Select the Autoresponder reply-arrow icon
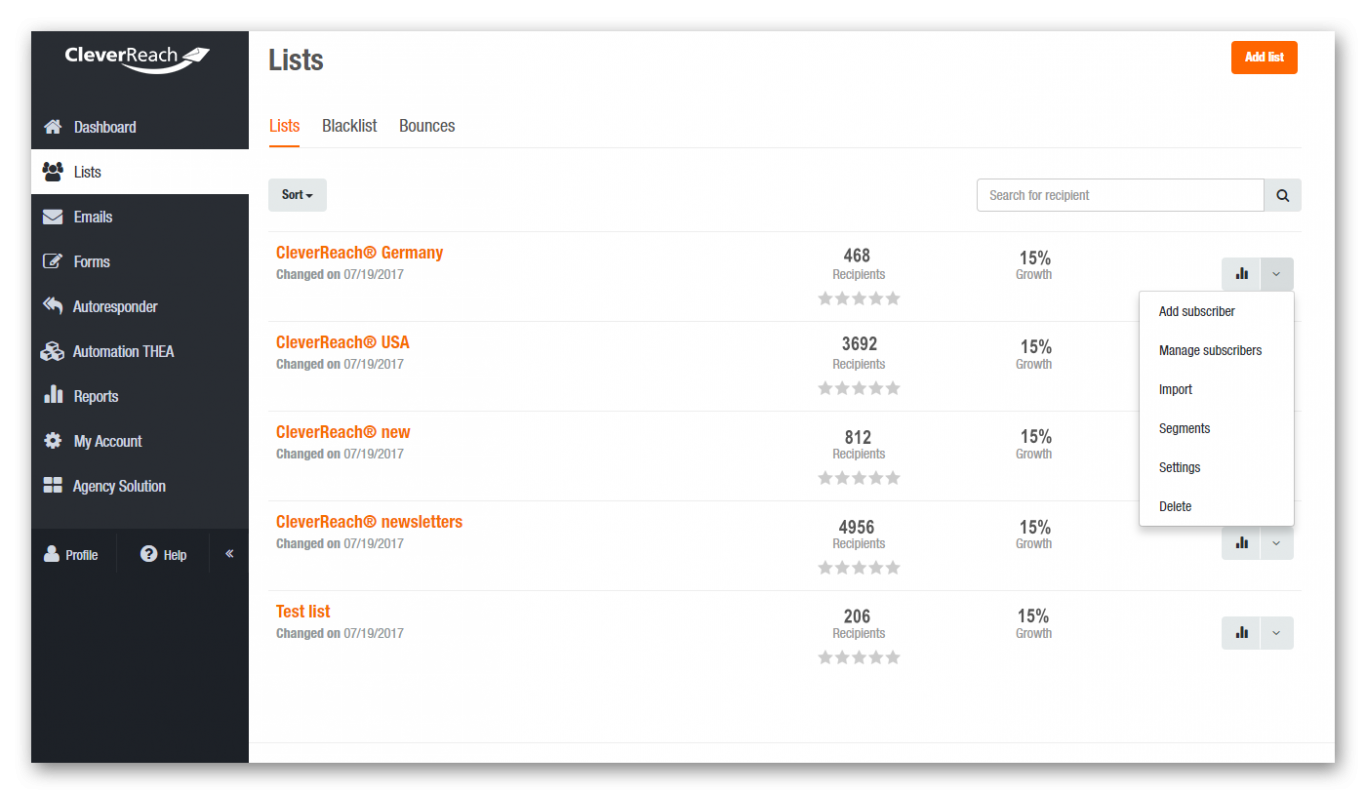 pos(53,306)
